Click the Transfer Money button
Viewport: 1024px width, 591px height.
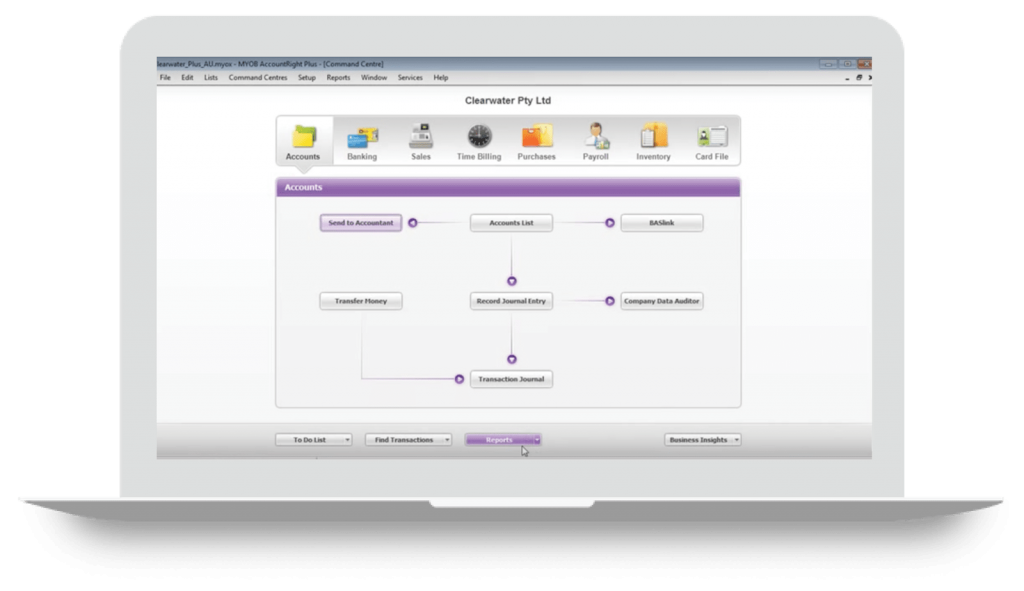[x=360, y=301]
